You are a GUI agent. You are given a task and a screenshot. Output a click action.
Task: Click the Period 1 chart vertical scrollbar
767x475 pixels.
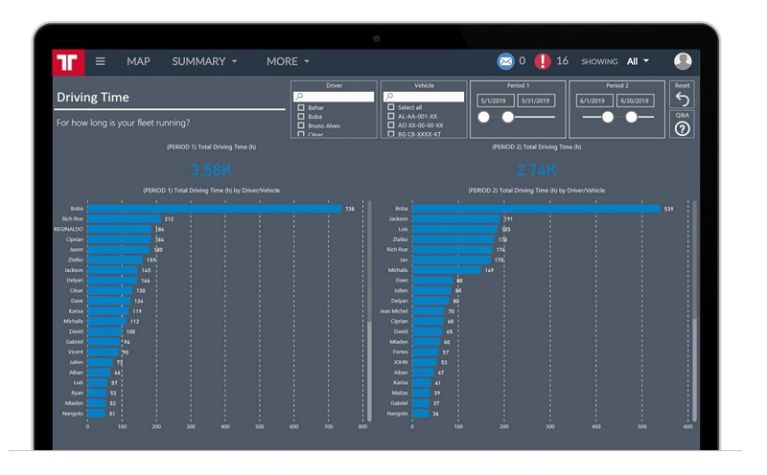point(369,311)
